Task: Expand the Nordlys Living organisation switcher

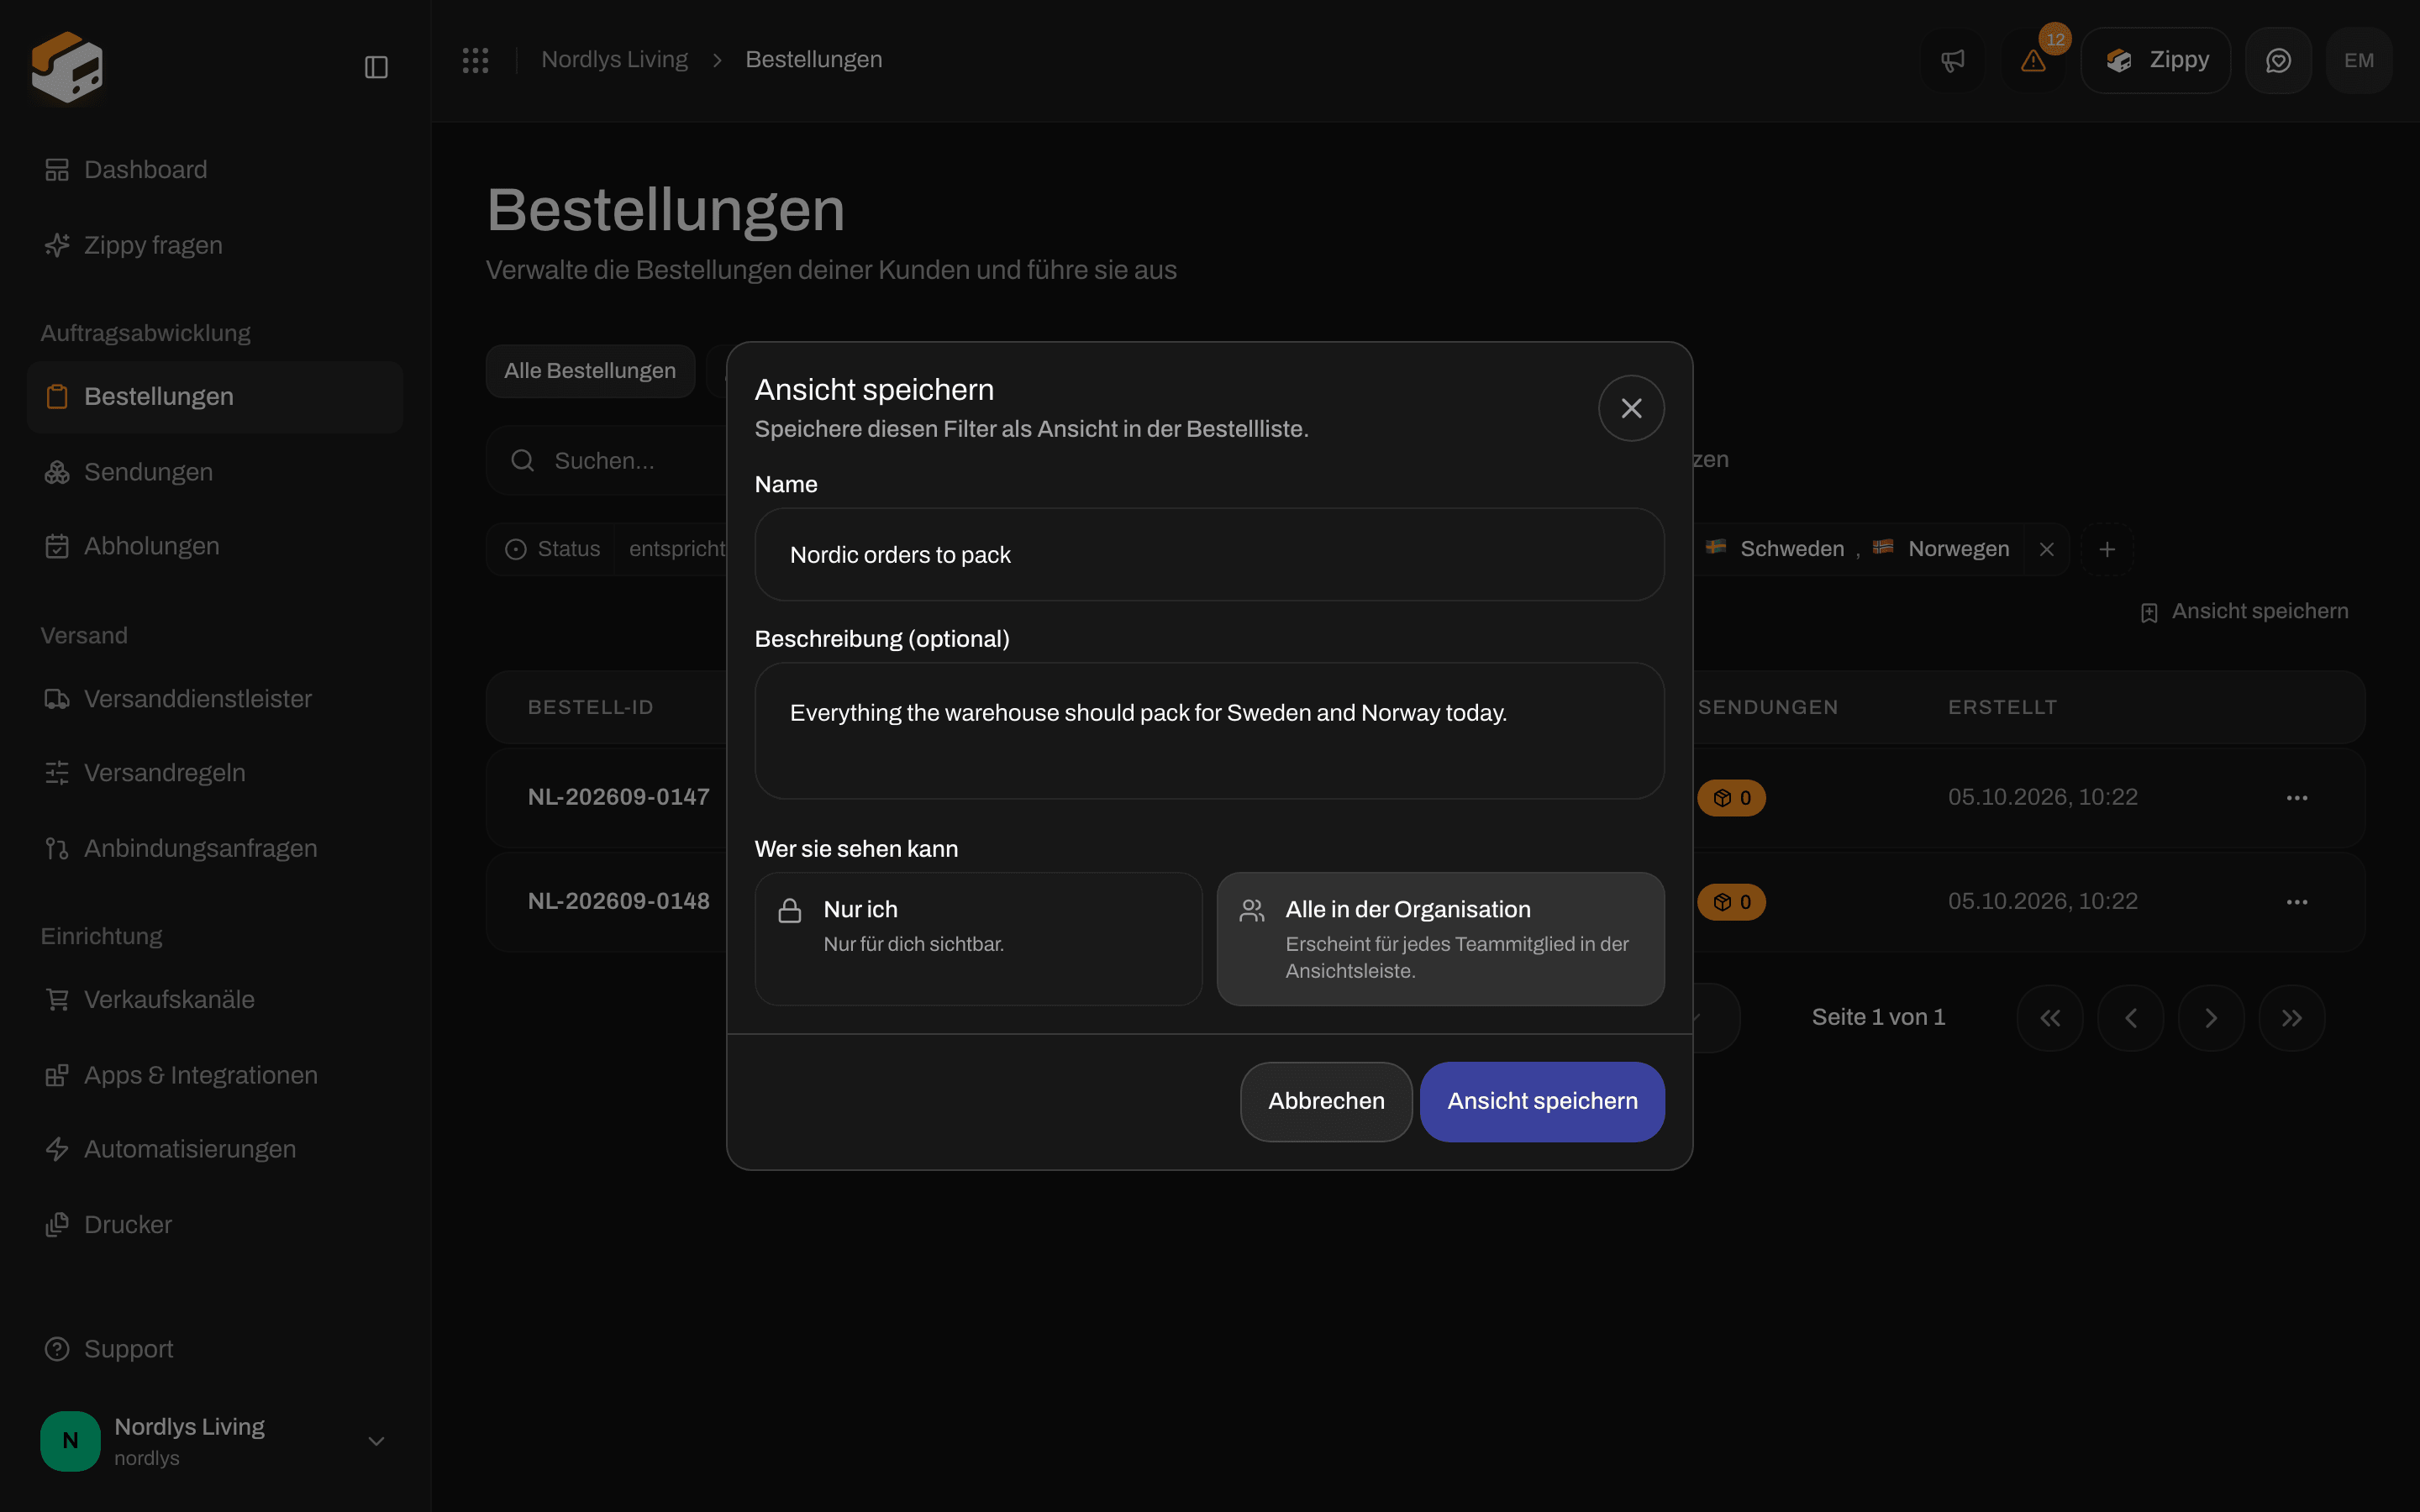Action: tap(215, 1441)
